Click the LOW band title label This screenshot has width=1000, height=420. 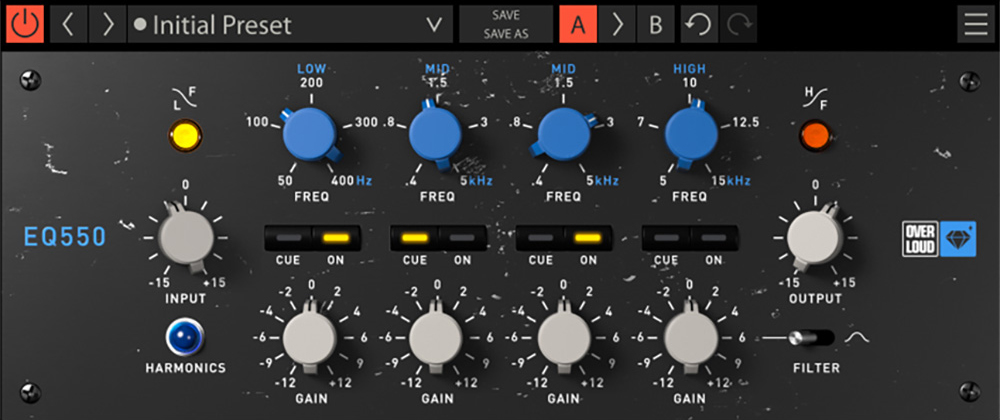[311, 69]
